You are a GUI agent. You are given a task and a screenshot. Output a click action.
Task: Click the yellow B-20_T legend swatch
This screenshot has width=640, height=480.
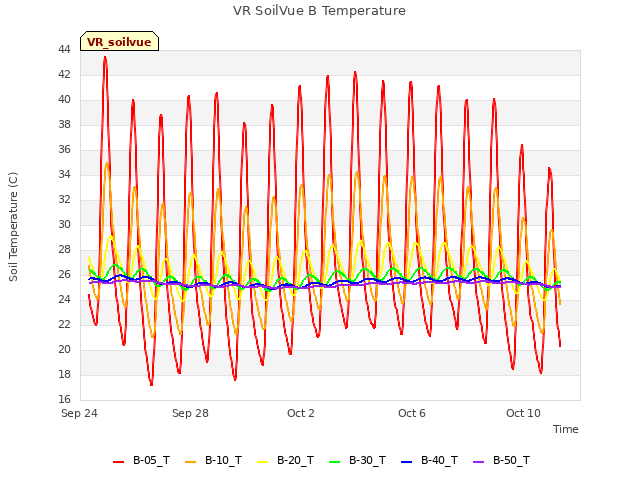[262, 462]
